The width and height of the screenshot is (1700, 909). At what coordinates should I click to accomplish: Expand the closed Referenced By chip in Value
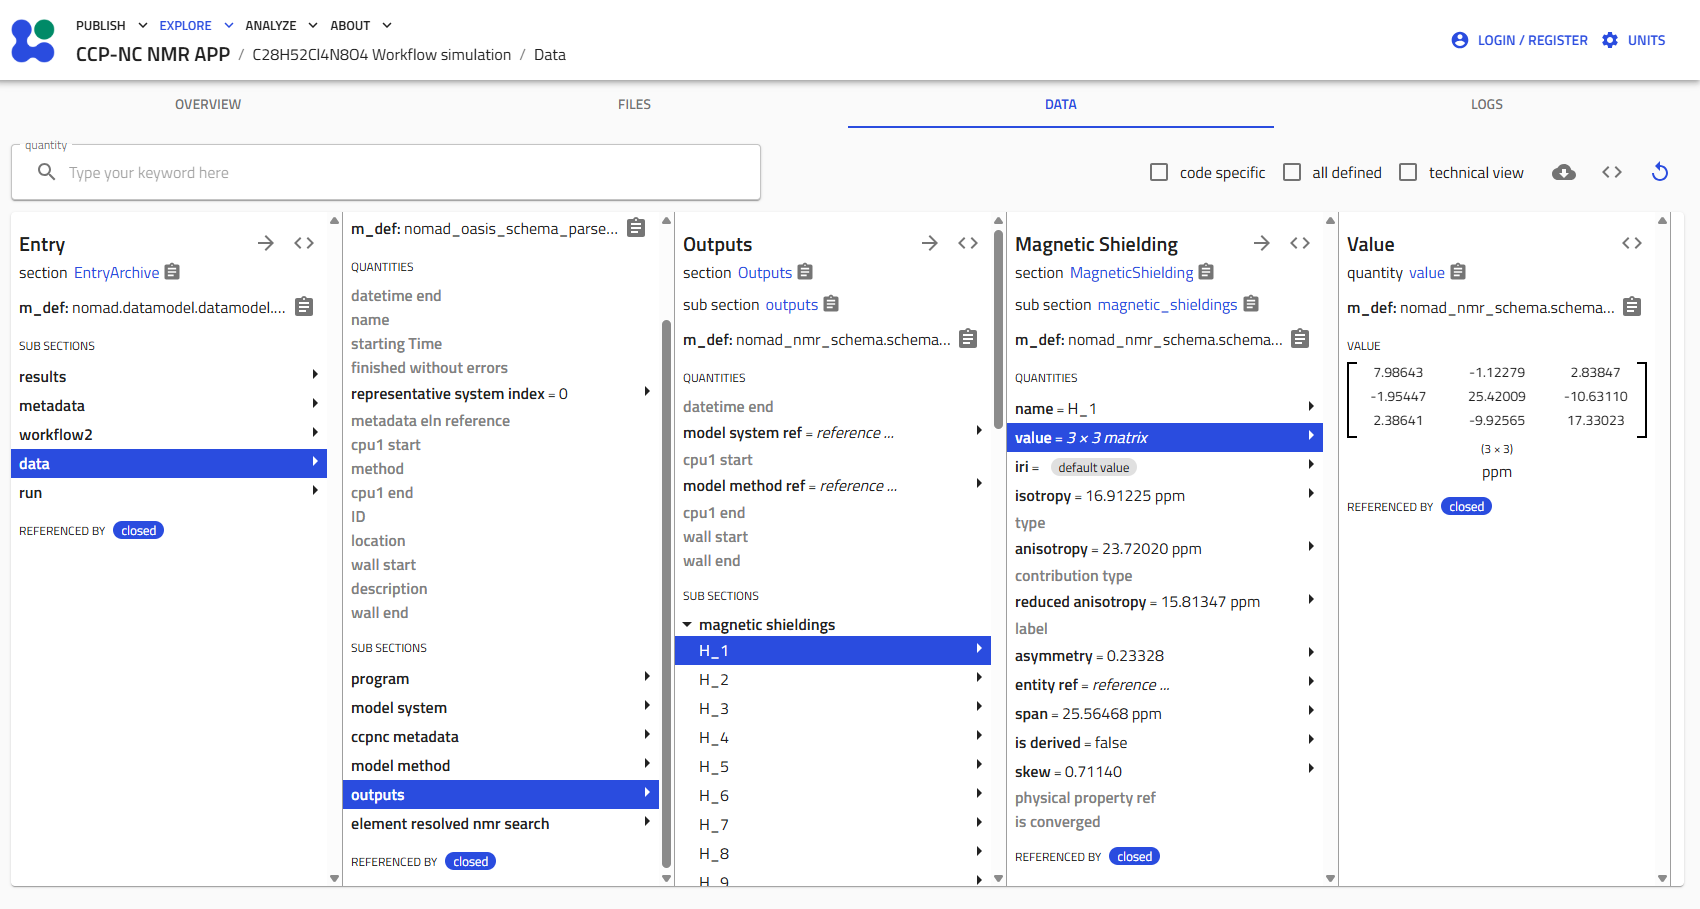point(1466,507)
